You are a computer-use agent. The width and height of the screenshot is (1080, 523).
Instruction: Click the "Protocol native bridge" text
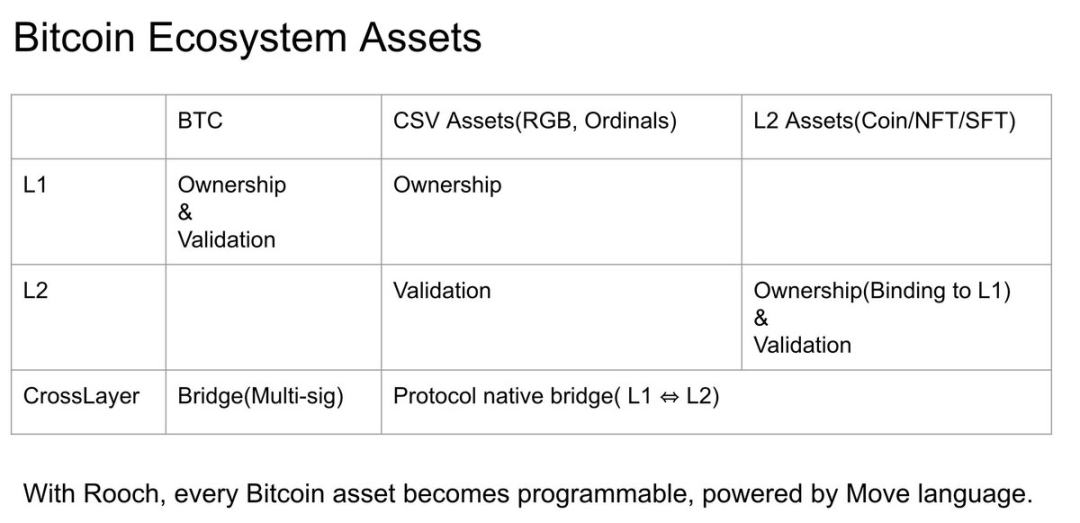[x=499, y=396]
